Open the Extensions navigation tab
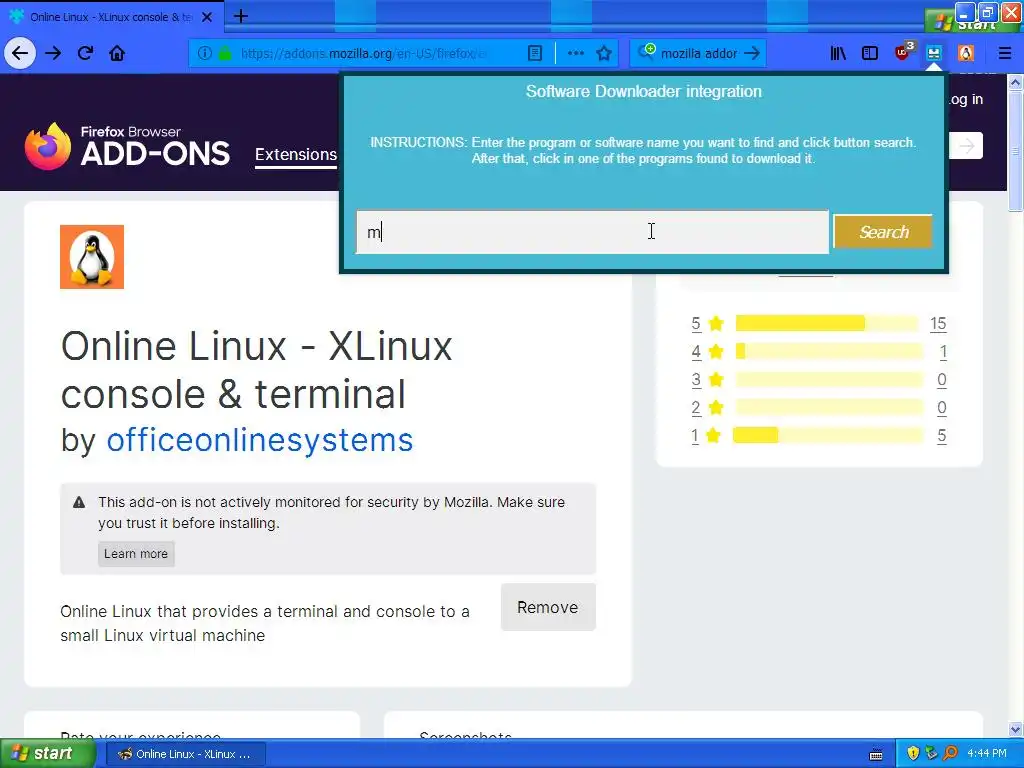1024x768 pixels. 296,155
